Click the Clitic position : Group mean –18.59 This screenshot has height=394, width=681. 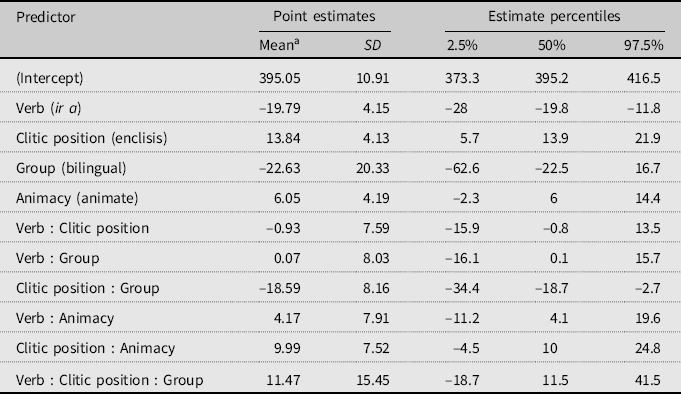point(280,288)
